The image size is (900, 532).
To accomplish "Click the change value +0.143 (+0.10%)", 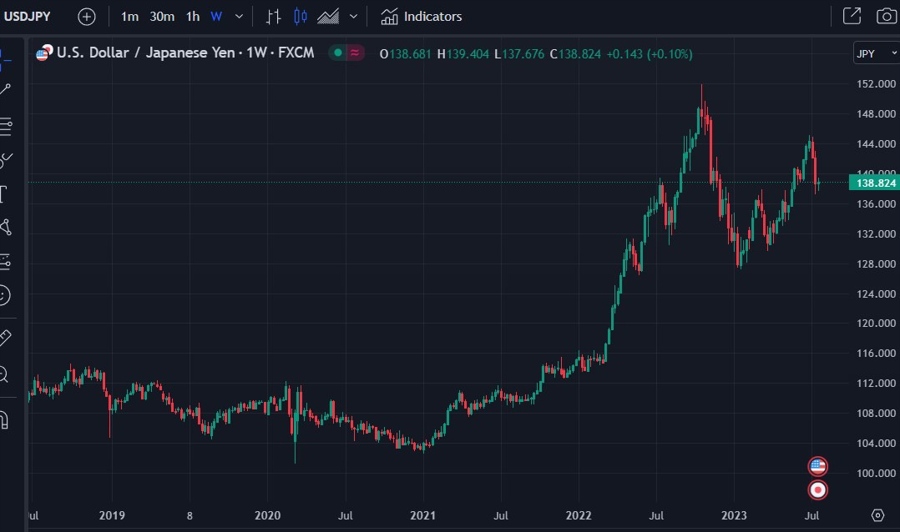I will pos(649,54).
